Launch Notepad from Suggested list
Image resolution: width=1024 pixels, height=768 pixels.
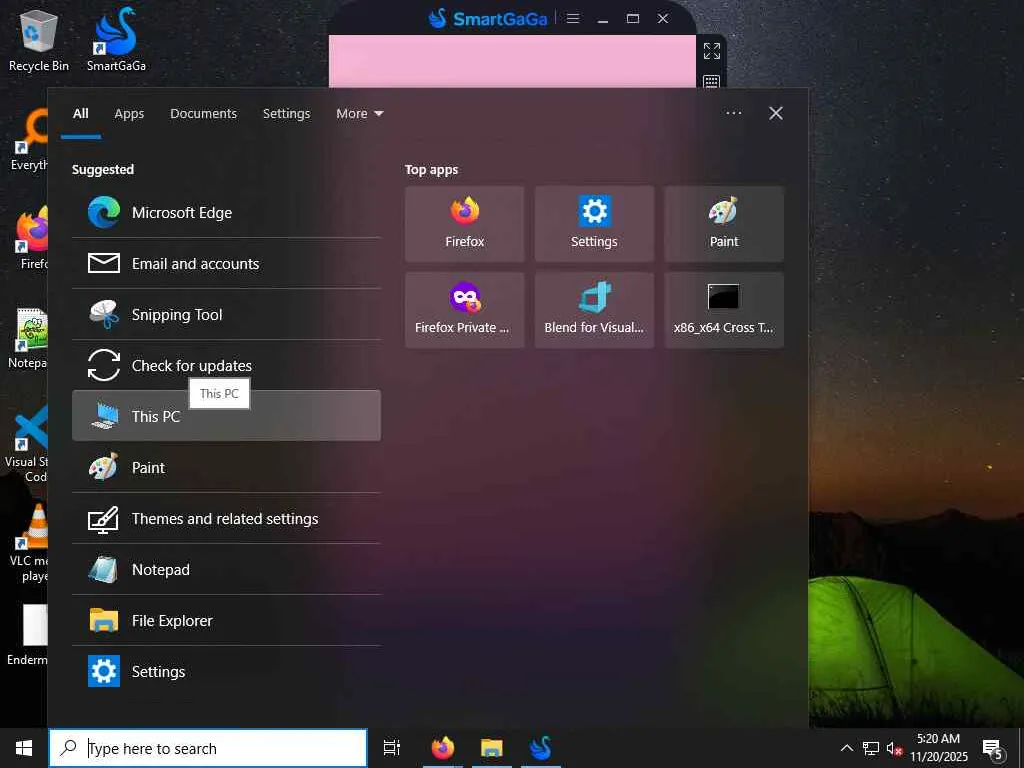(226, 569)
